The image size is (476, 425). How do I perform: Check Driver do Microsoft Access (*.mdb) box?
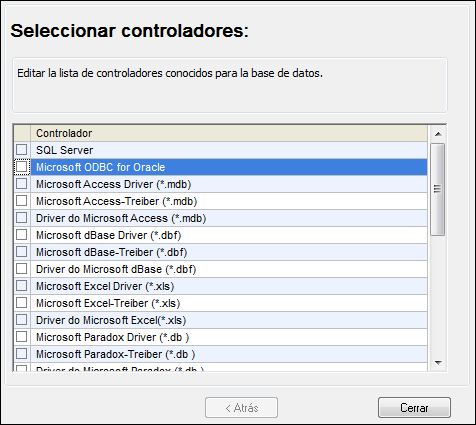[x=22, y=218]
